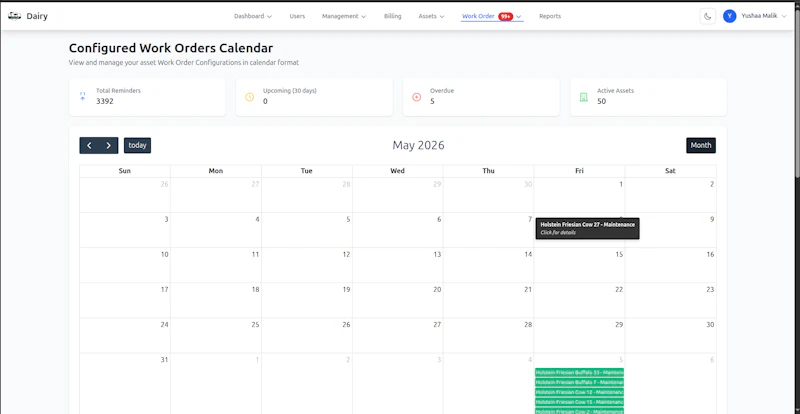This screenshot has height=414, width=800.
Task: Open Holstein Friesian Cow 15 maintenance event
Action: click(579, 402)
